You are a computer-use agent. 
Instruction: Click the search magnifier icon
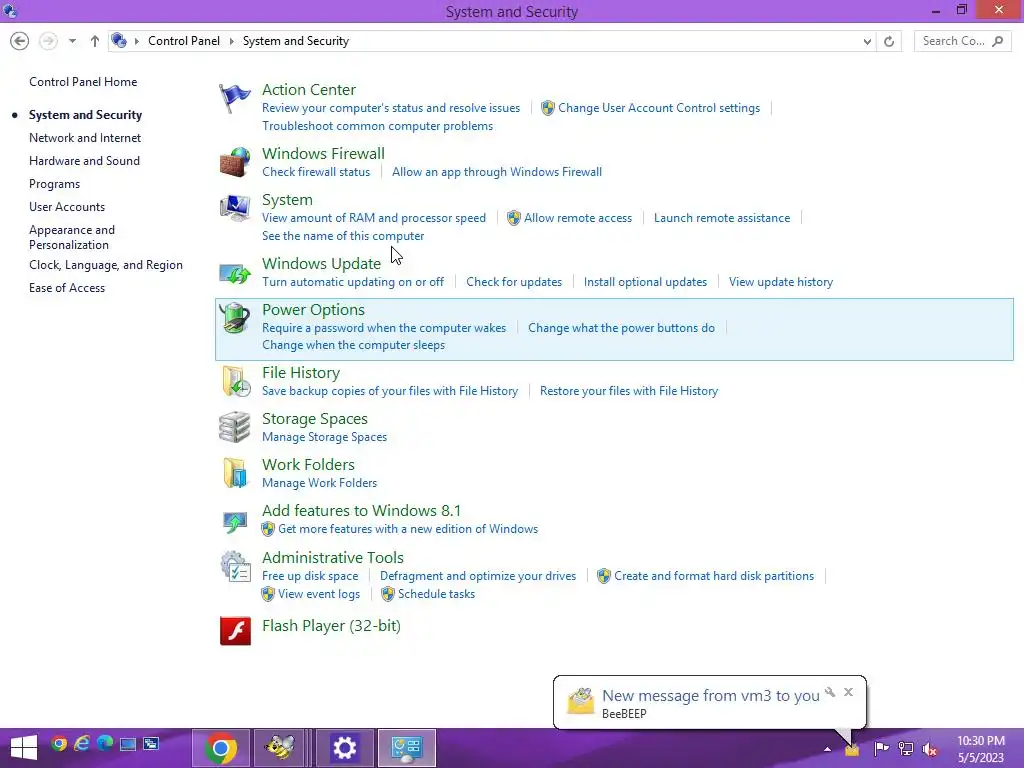coord(997,41)
